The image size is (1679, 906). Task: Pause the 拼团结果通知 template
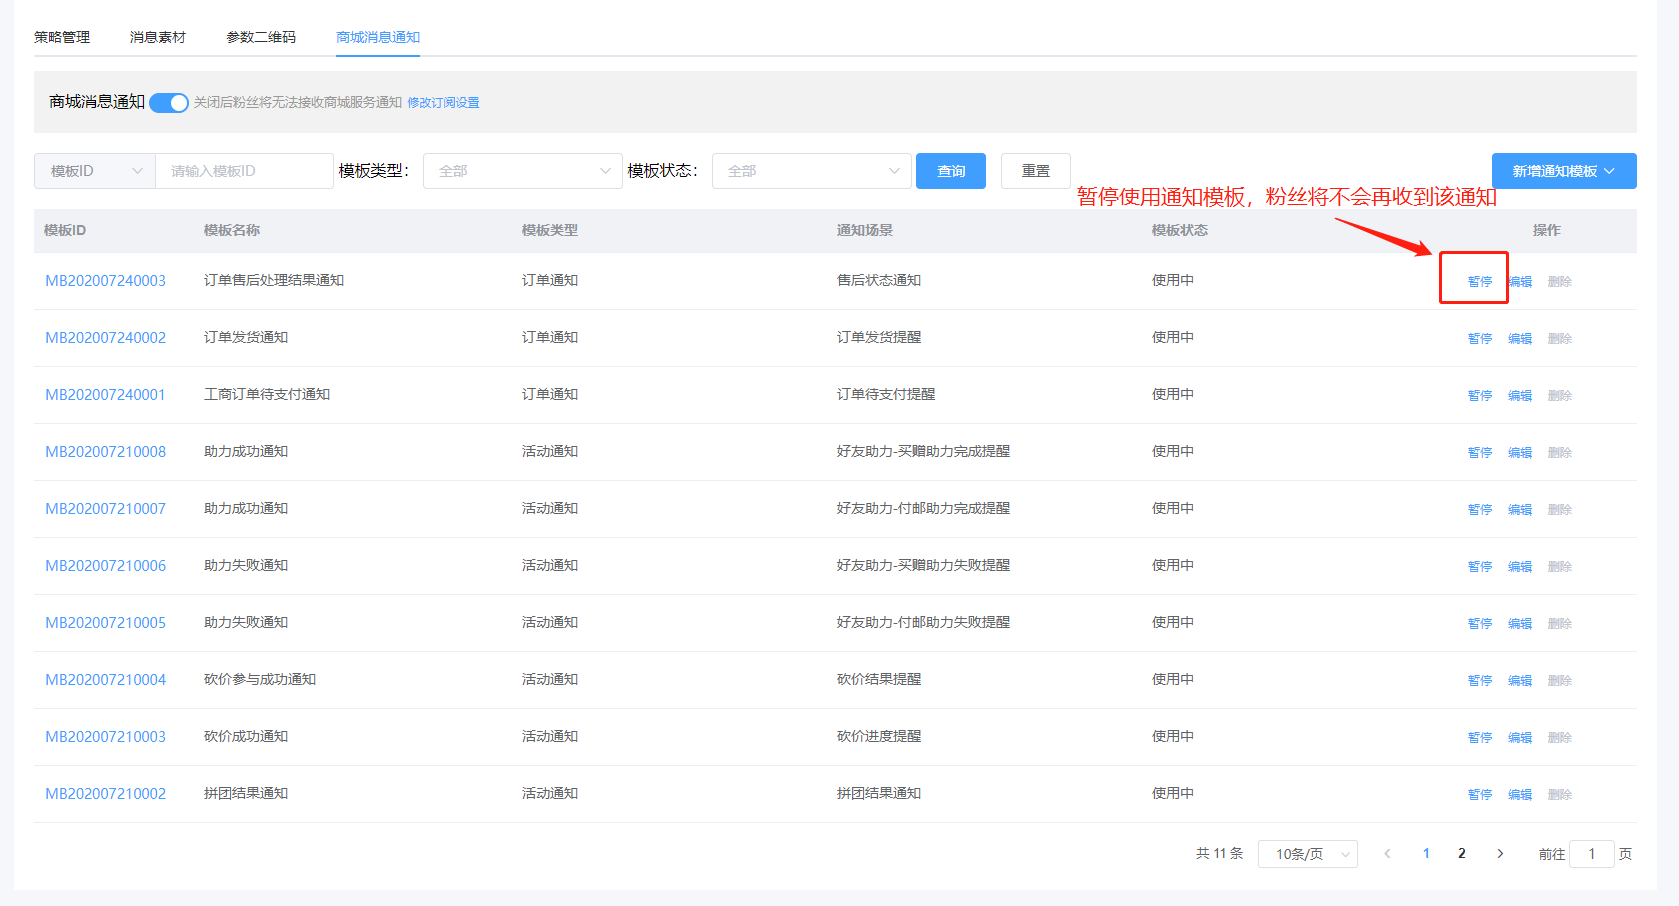tap(1479, 795)
